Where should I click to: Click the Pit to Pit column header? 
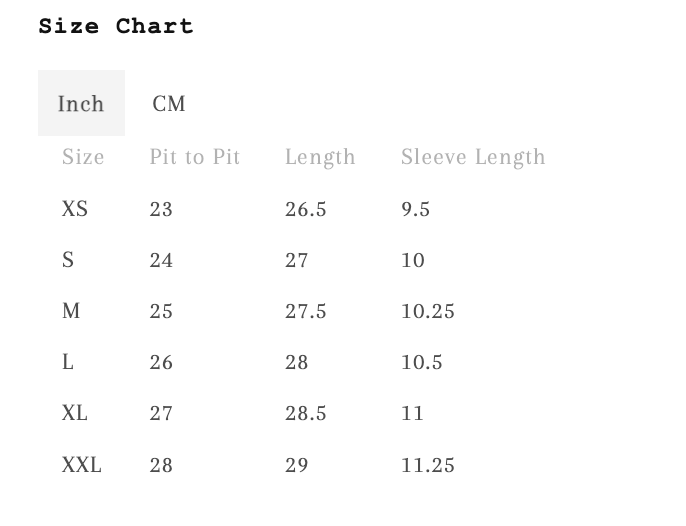pos(195,157)
